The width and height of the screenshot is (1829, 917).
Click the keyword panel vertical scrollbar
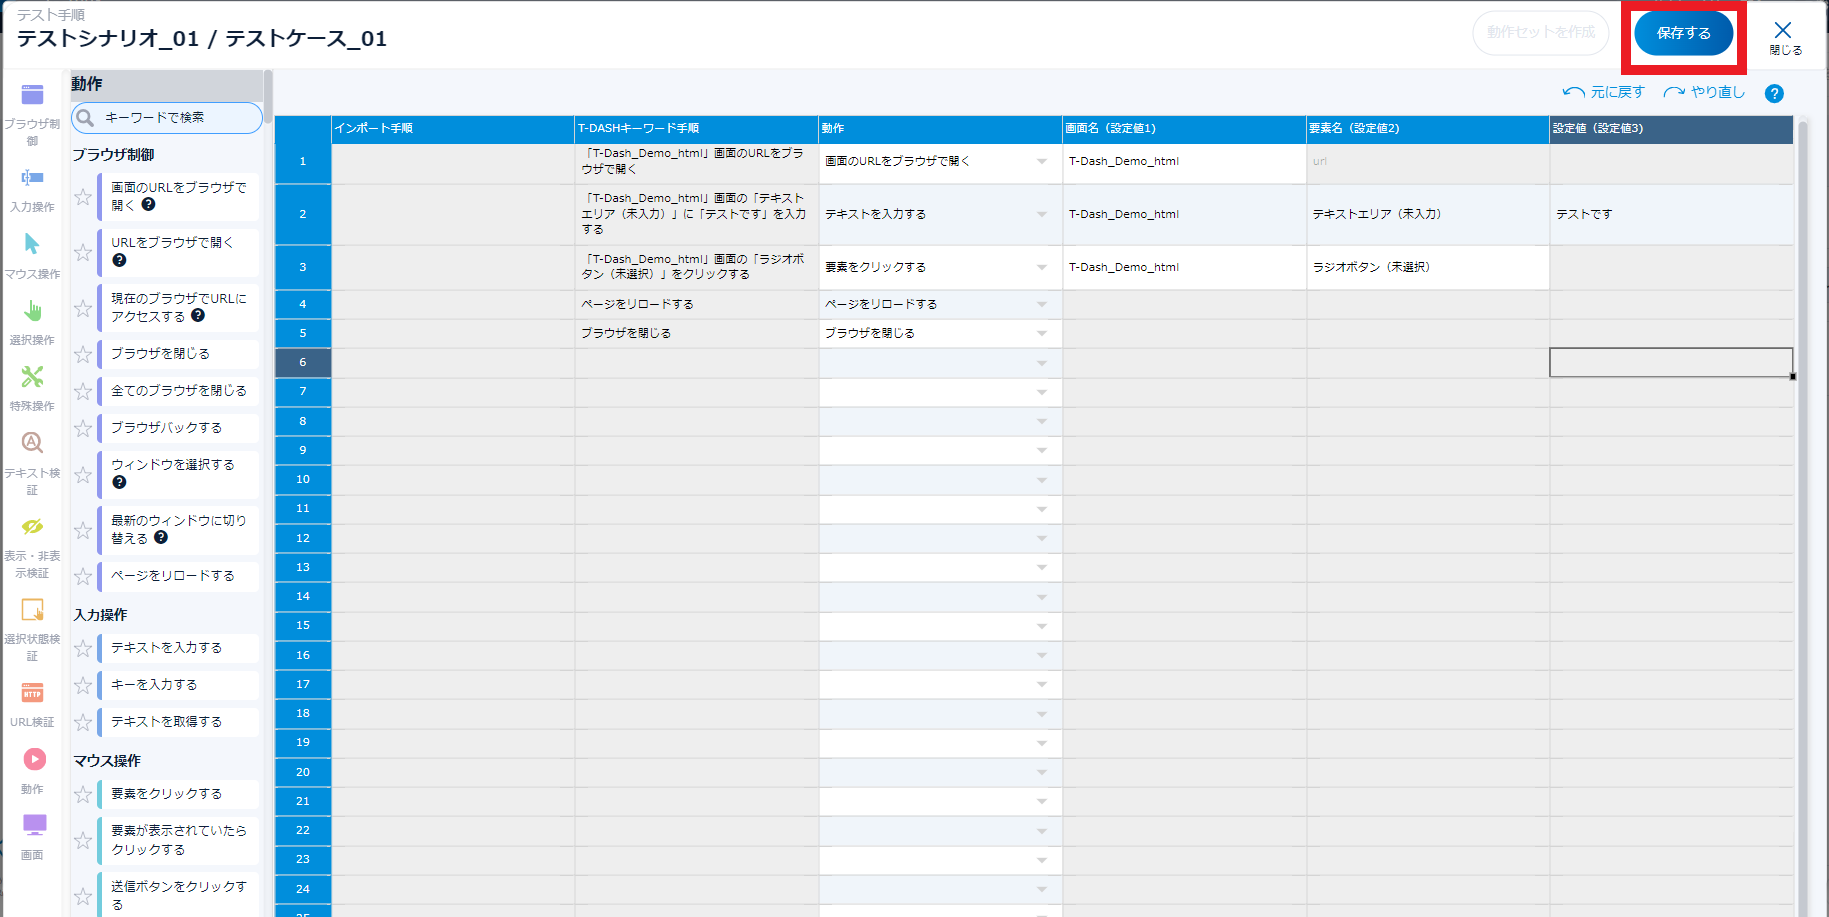[268, 95]
